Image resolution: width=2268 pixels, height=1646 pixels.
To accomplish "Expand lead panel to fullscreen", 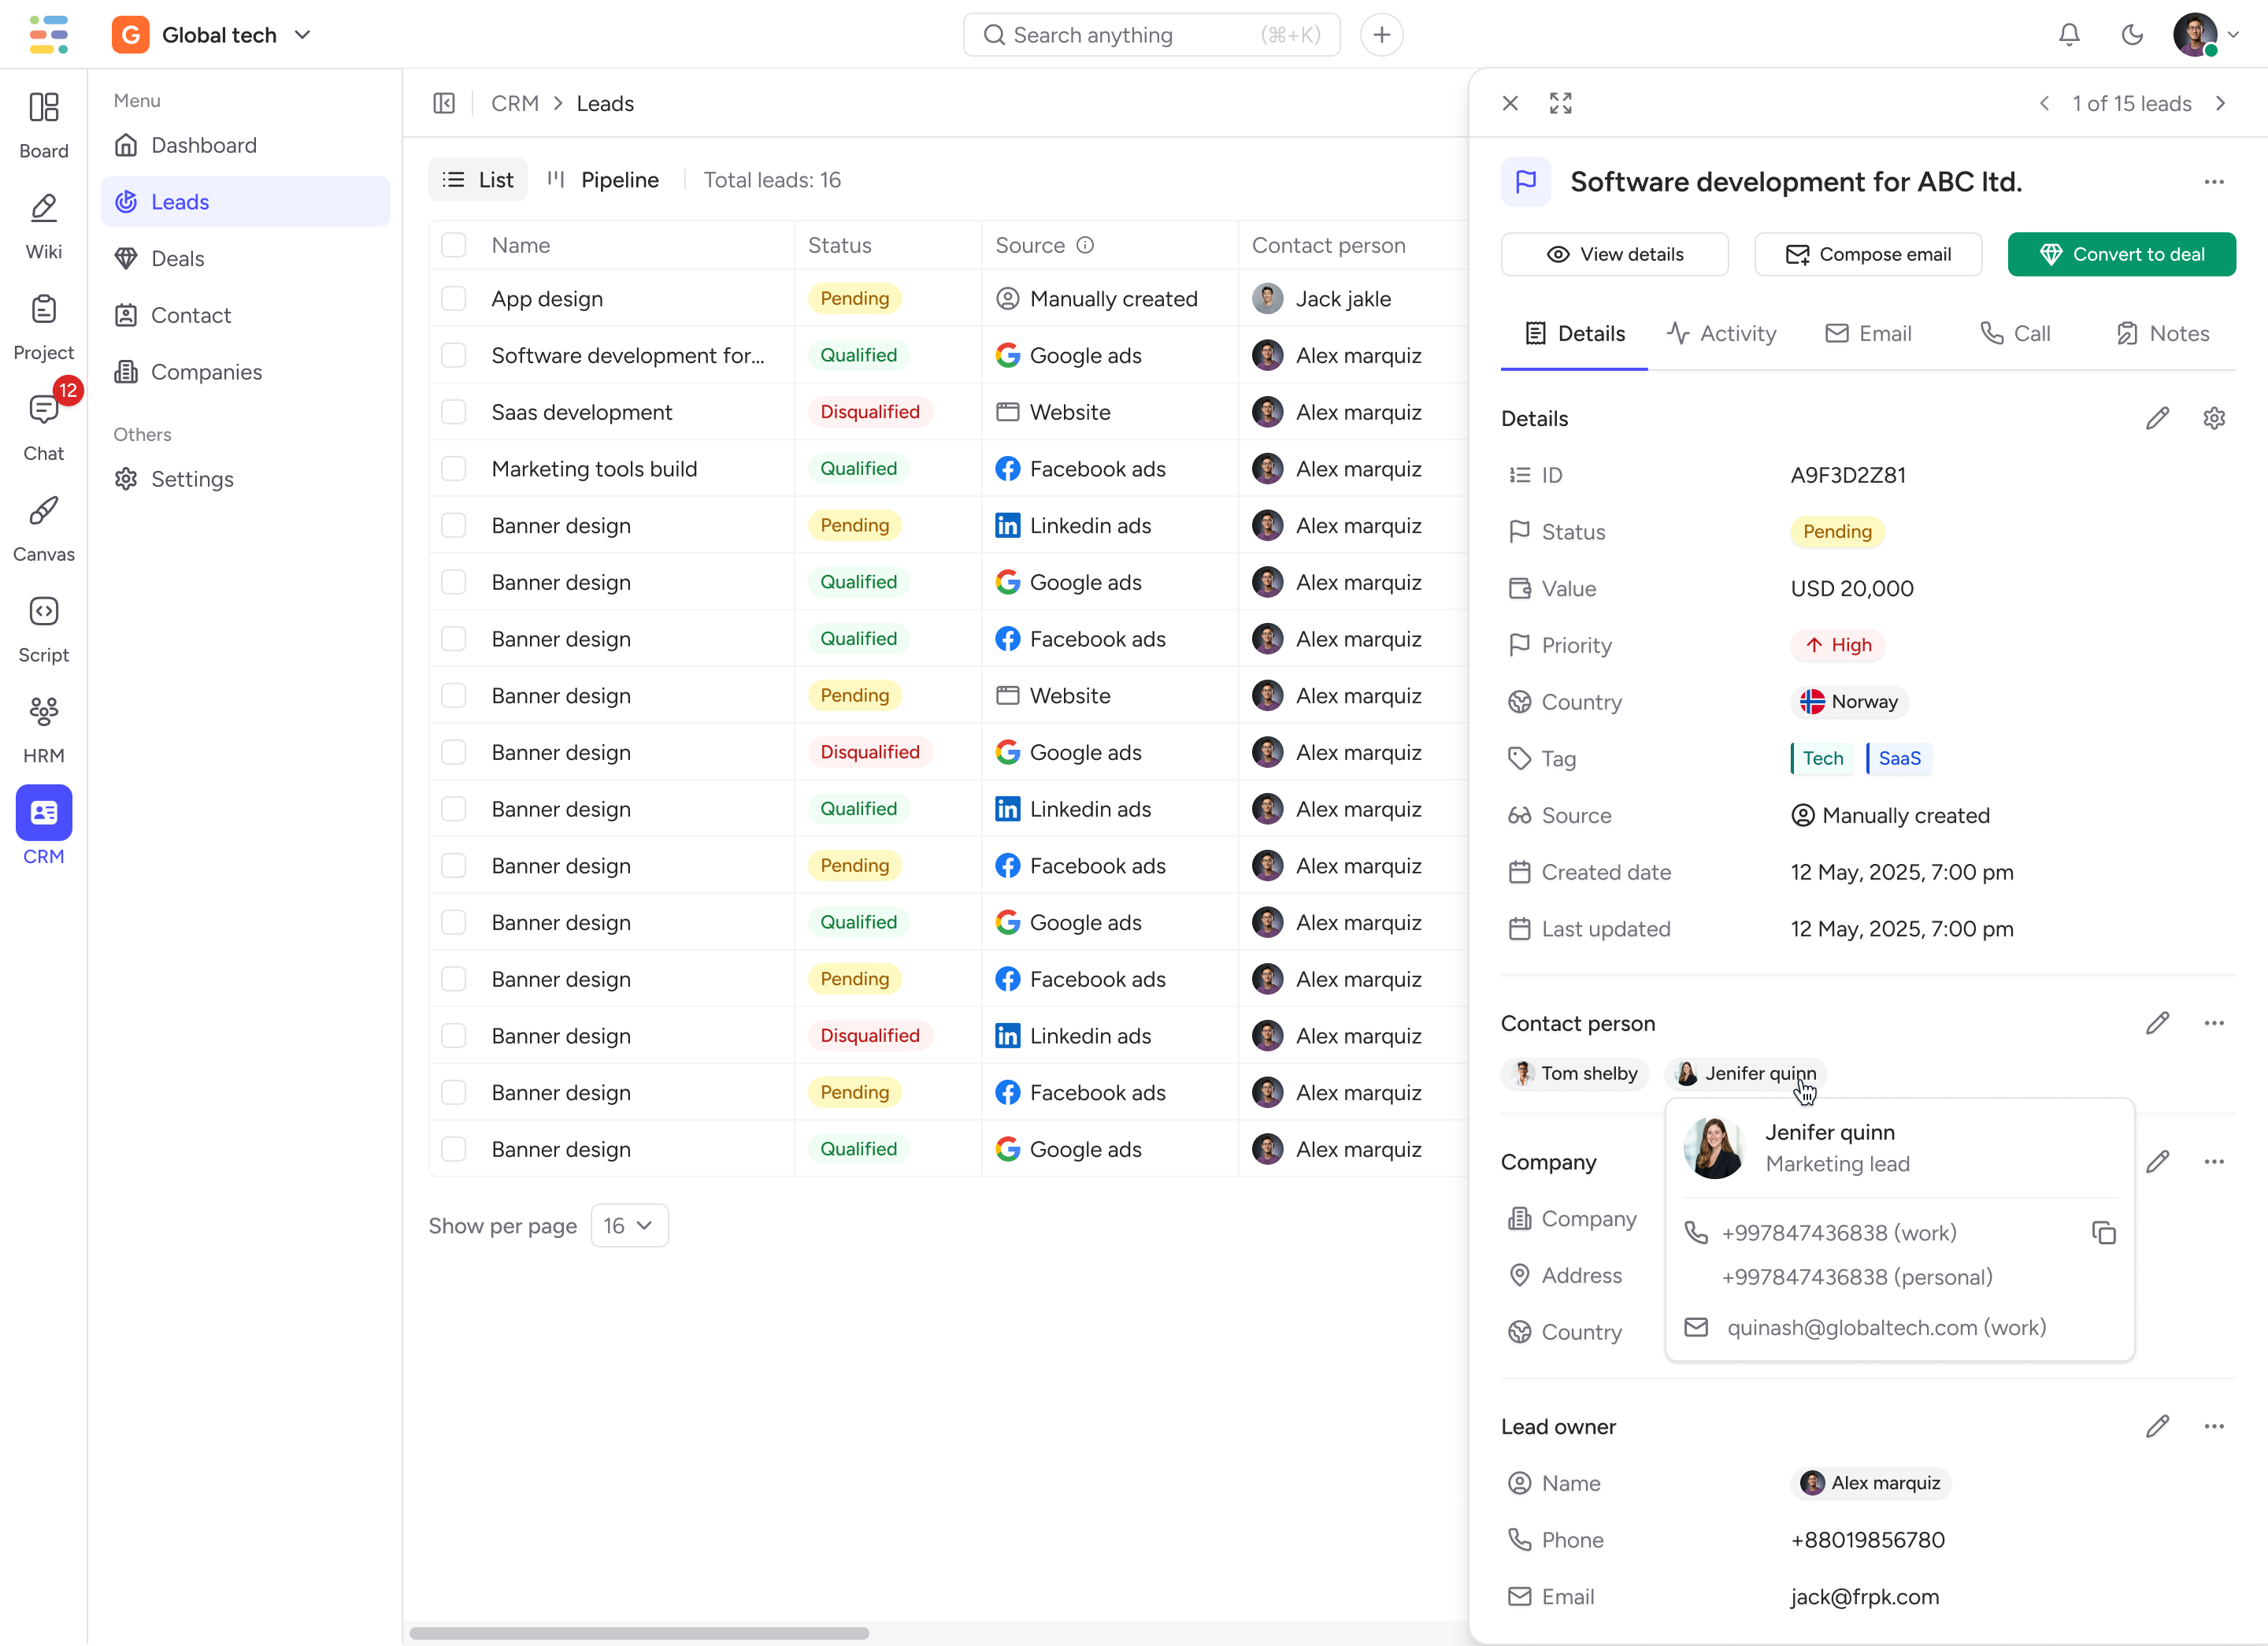I will tap(1560, 103).
